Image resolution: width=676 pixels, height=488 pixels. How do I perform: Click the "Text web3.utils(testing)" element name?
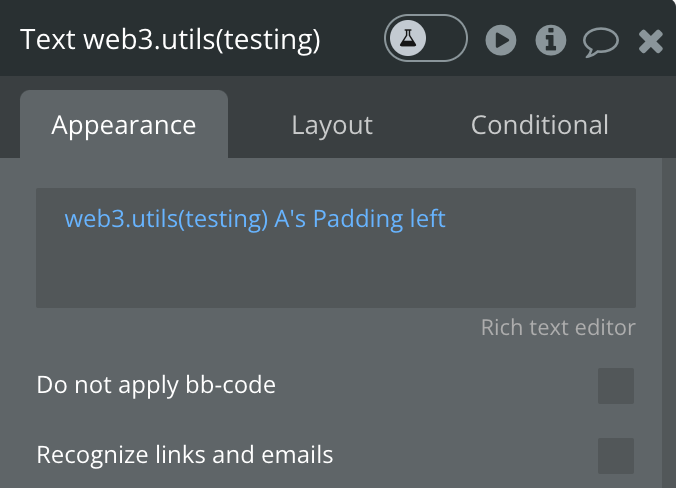170,40
